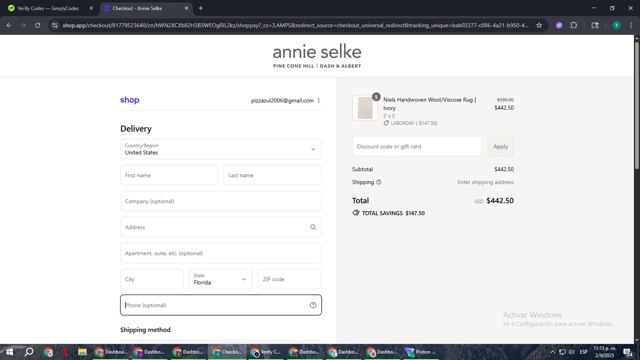Click the Niels rug product thumbnail
This screenshot has height=360, width=640.
[x=365, y=108]
